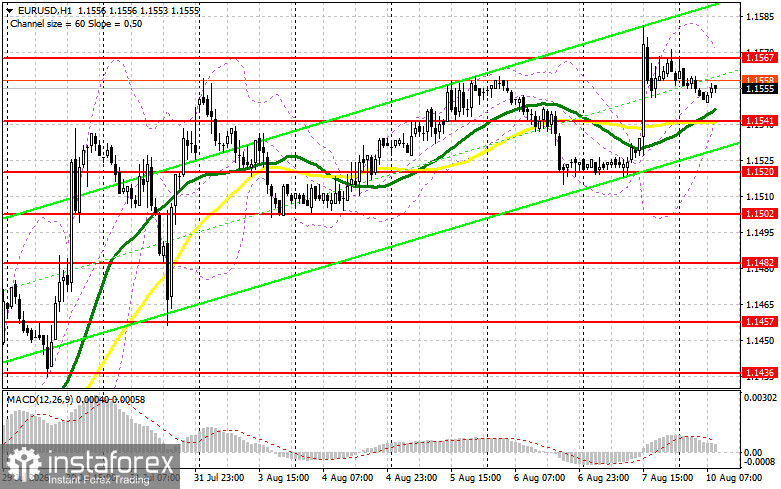
Task: Select the 1.1520 red level label
Action: tap(759, 172)
